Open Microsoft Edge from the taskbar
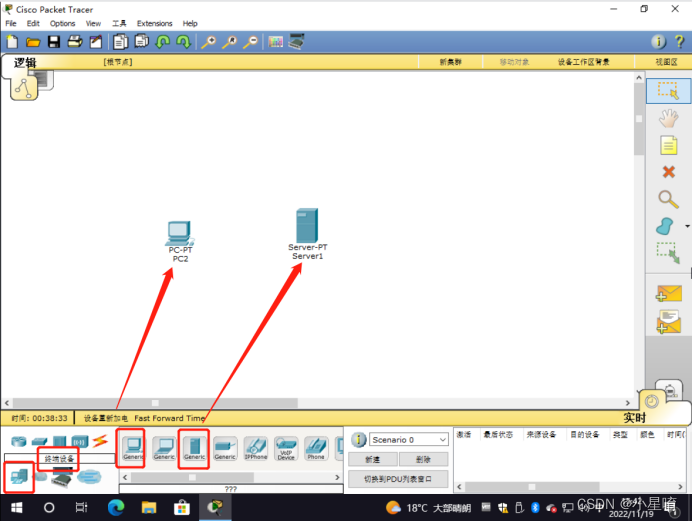The width and height of the screenshot is (693, 521). pyautogui.click(x=116, y=507)
